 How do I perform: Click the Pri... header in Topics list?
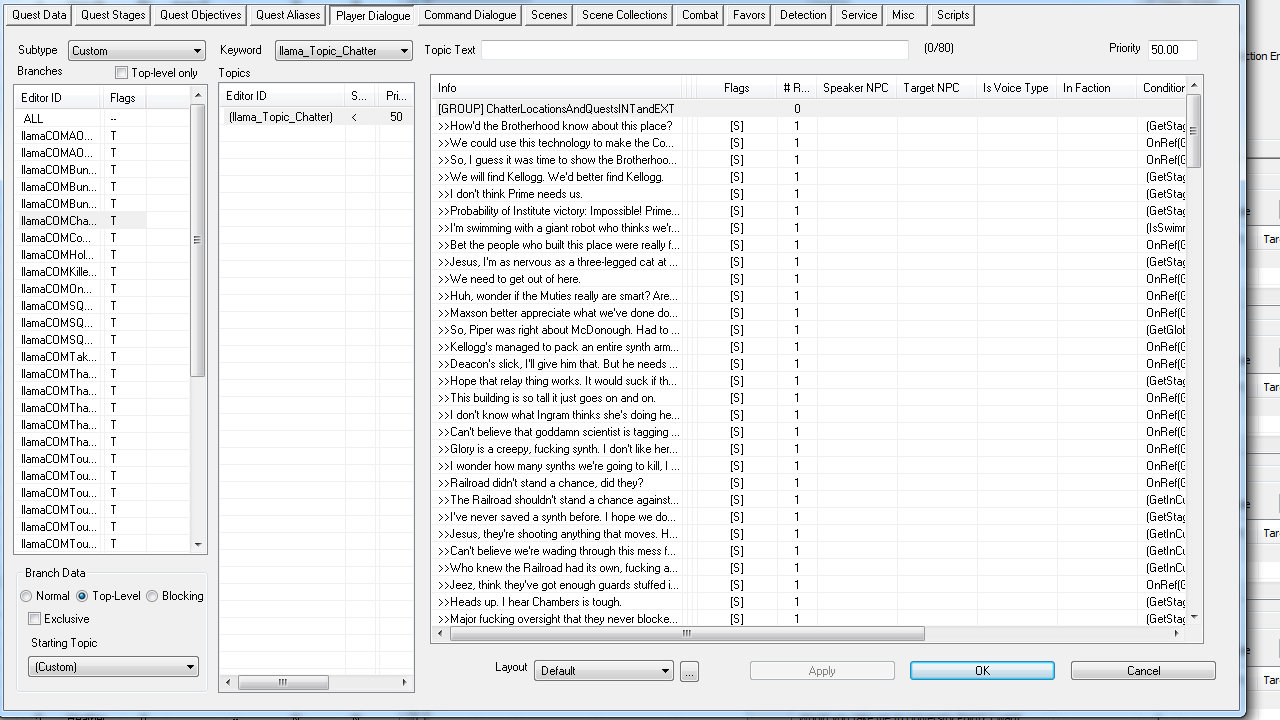coord(396,96)
